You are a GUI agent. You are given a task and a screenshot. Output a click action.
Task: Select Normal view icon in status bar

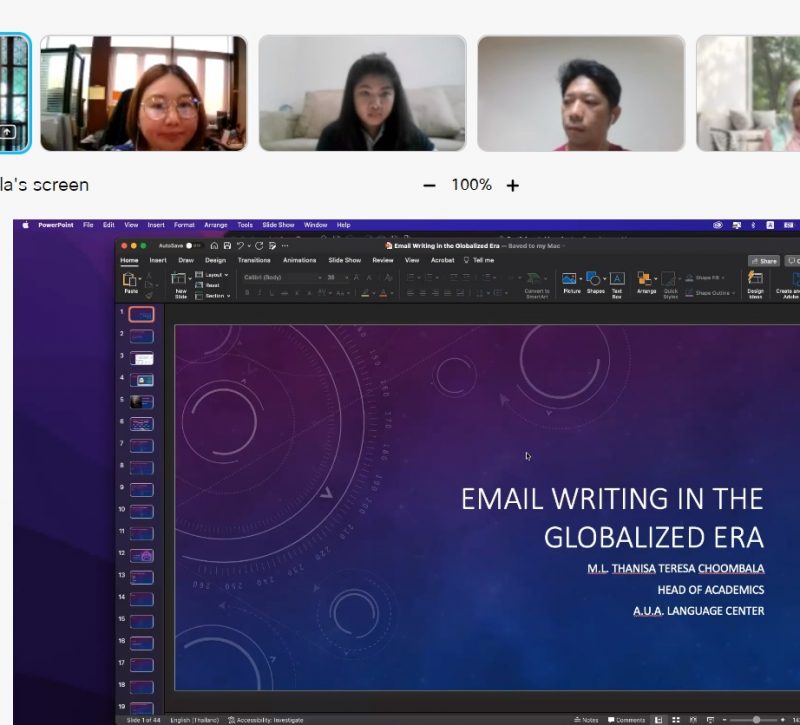tap(659, 720)
